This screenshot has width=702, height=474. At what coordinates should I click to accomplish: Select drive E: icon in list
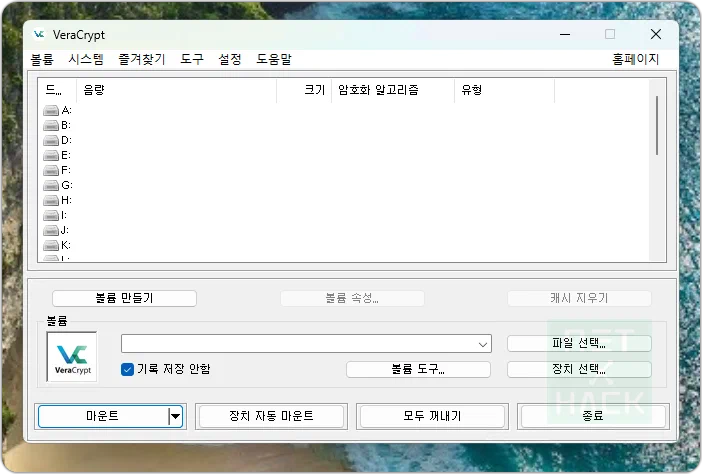(51, 155)
